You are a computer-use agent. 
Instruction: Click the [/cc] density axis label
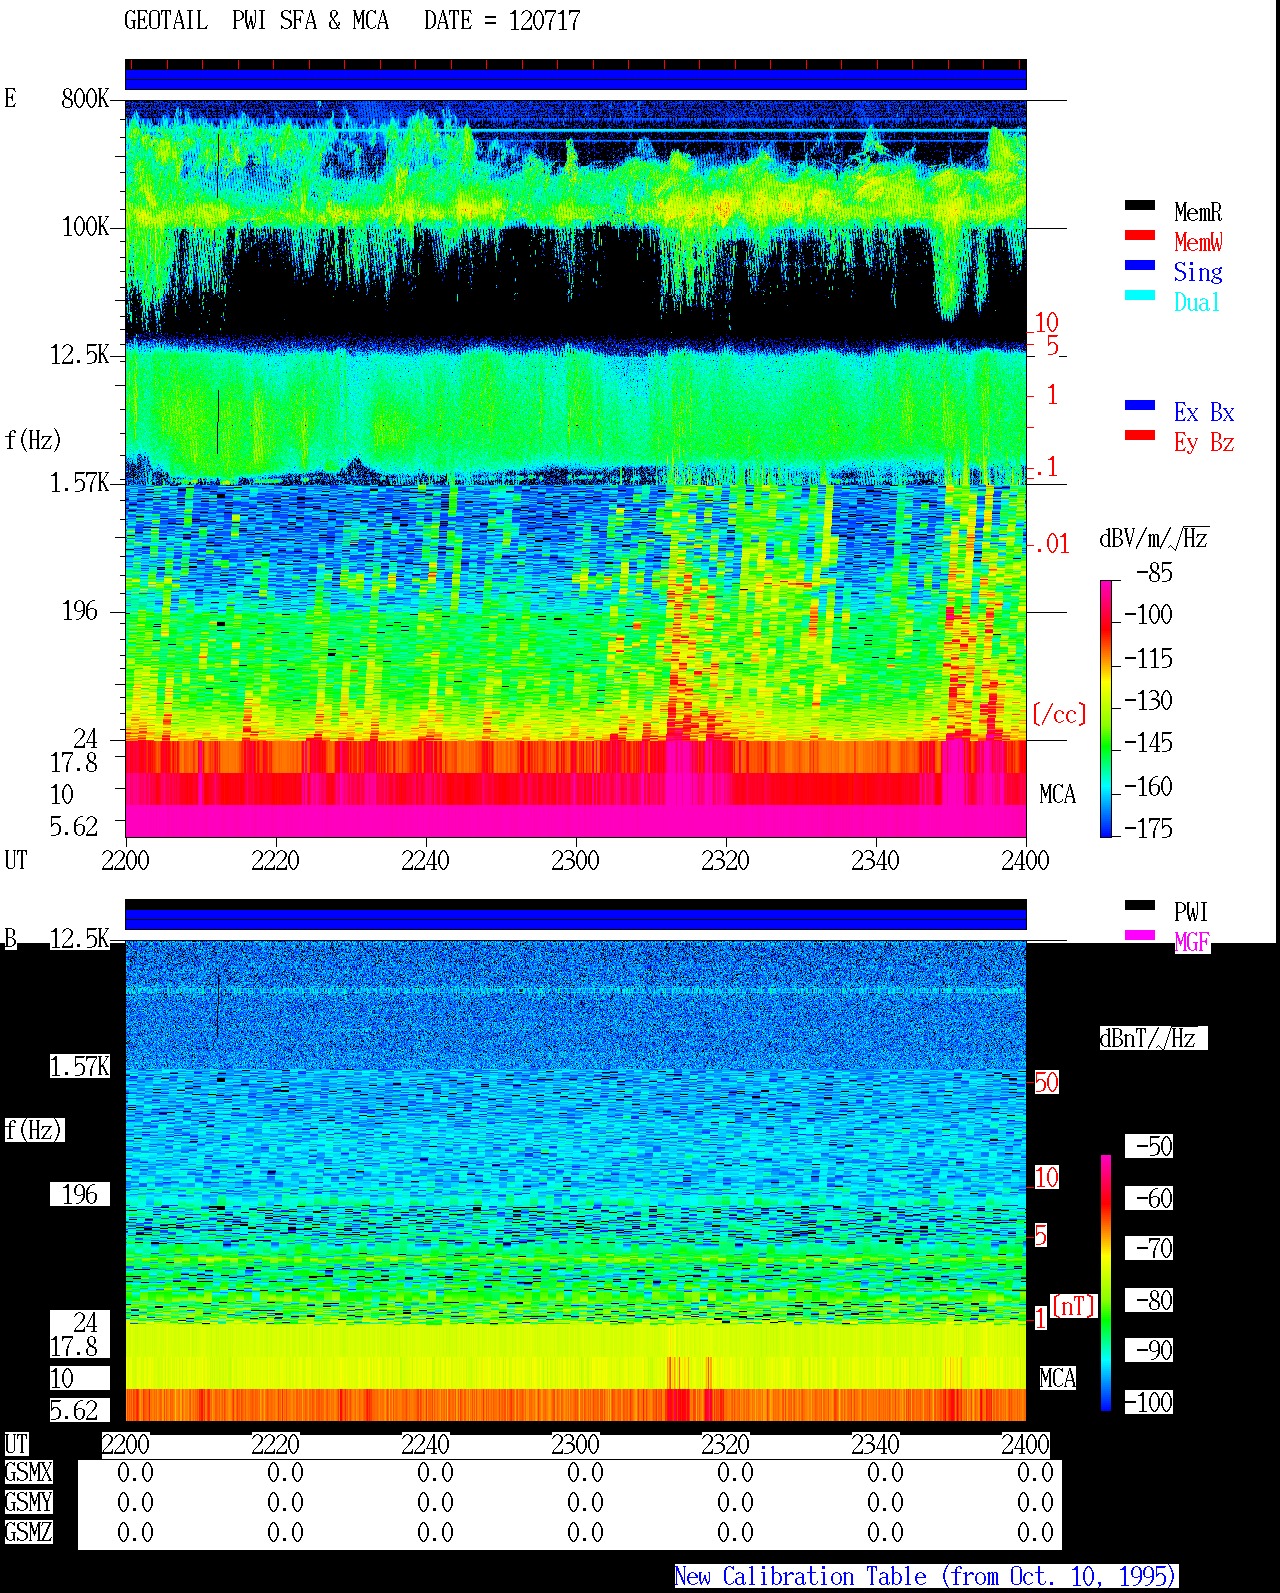(x=1059, y=714)
